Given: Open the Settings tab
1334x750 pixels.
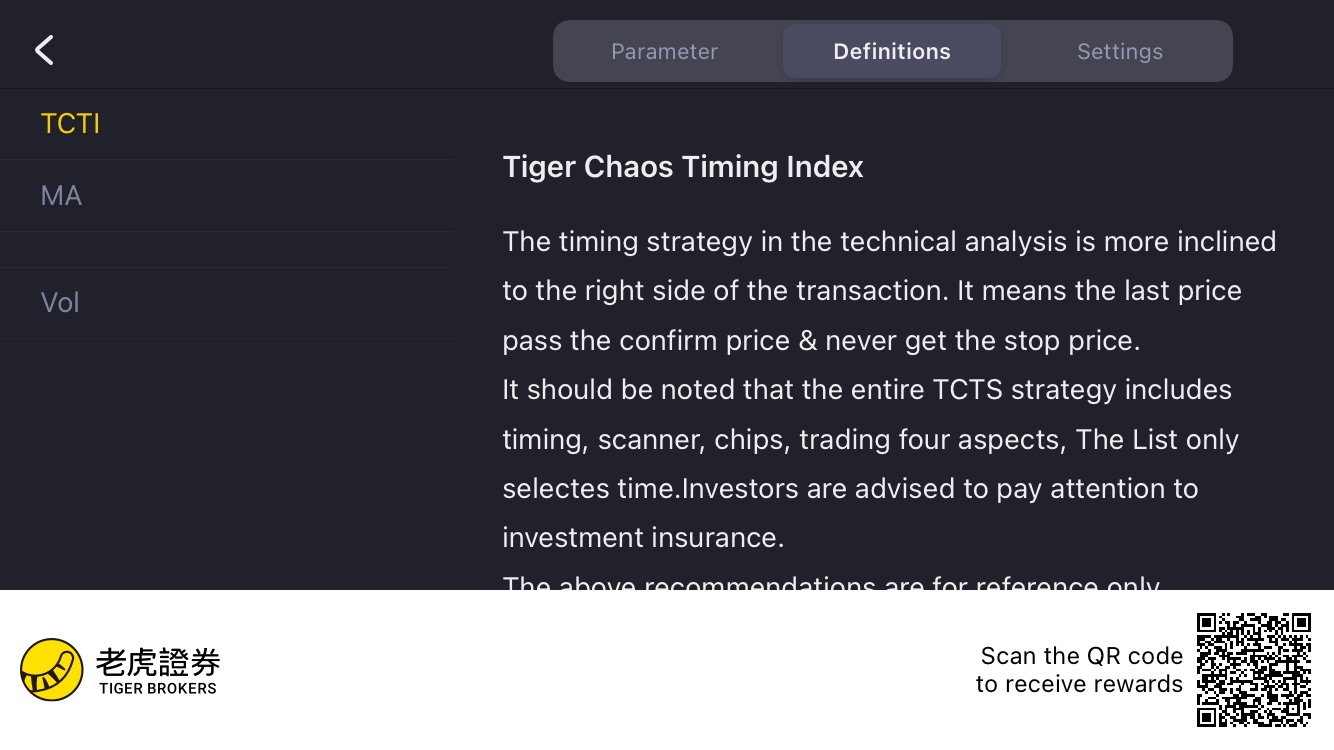Looking at the screenshot, I should (1119, 52).
